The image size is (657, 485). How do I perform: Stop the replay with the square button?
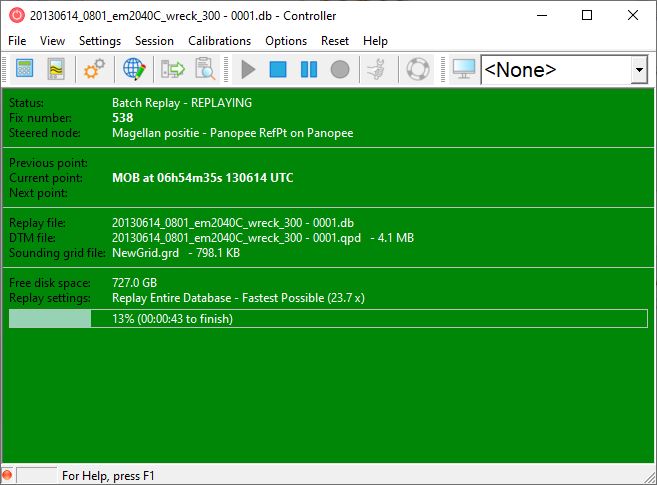tap(279, 70)
